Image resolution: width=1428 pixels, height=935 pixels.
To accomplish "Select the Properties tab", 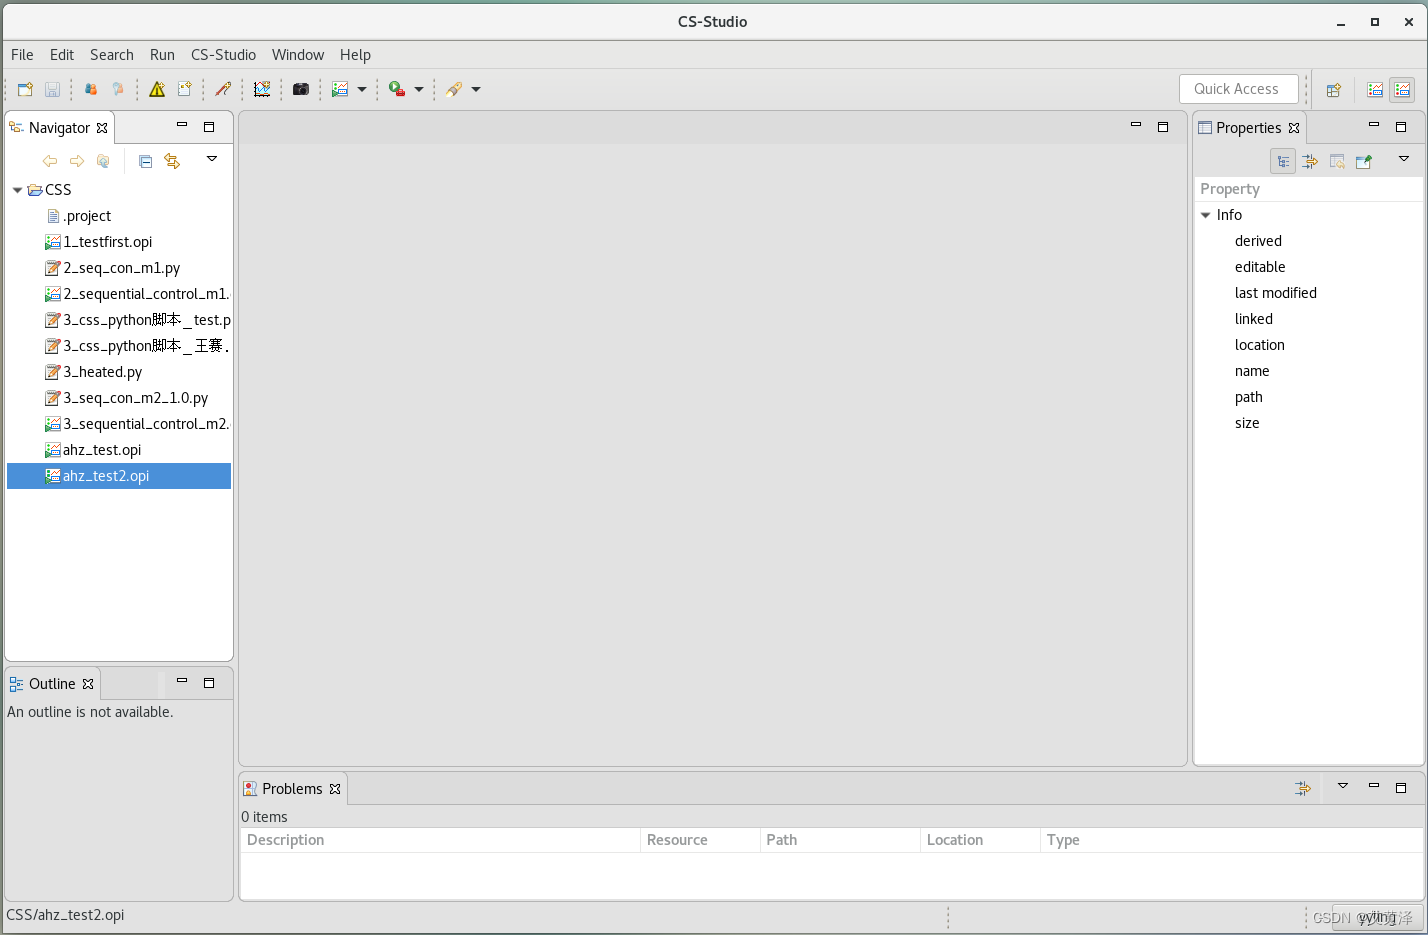I will (x=1248, y=128).
